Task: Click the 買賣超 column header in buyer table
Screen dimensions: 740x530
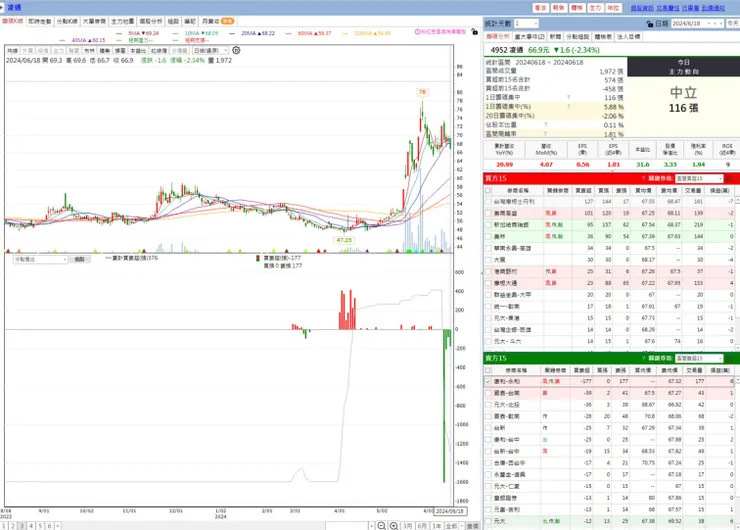Action: pyautogui.click(x=583, y=191)
